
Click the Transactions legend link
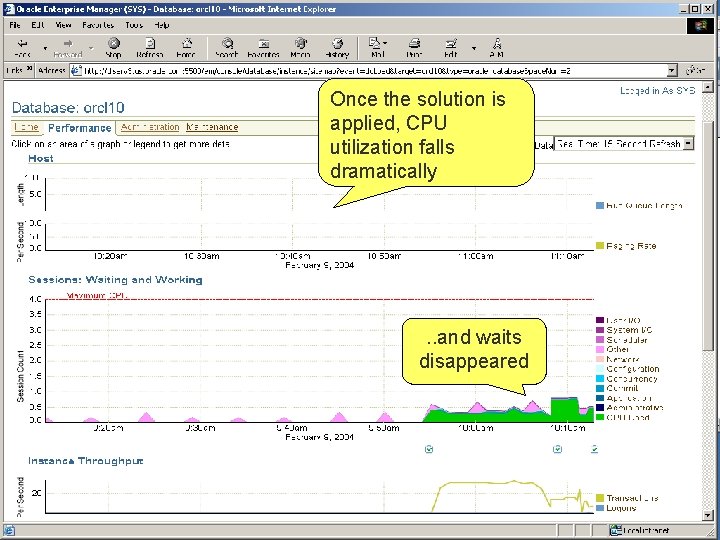[x=632, y=498]
